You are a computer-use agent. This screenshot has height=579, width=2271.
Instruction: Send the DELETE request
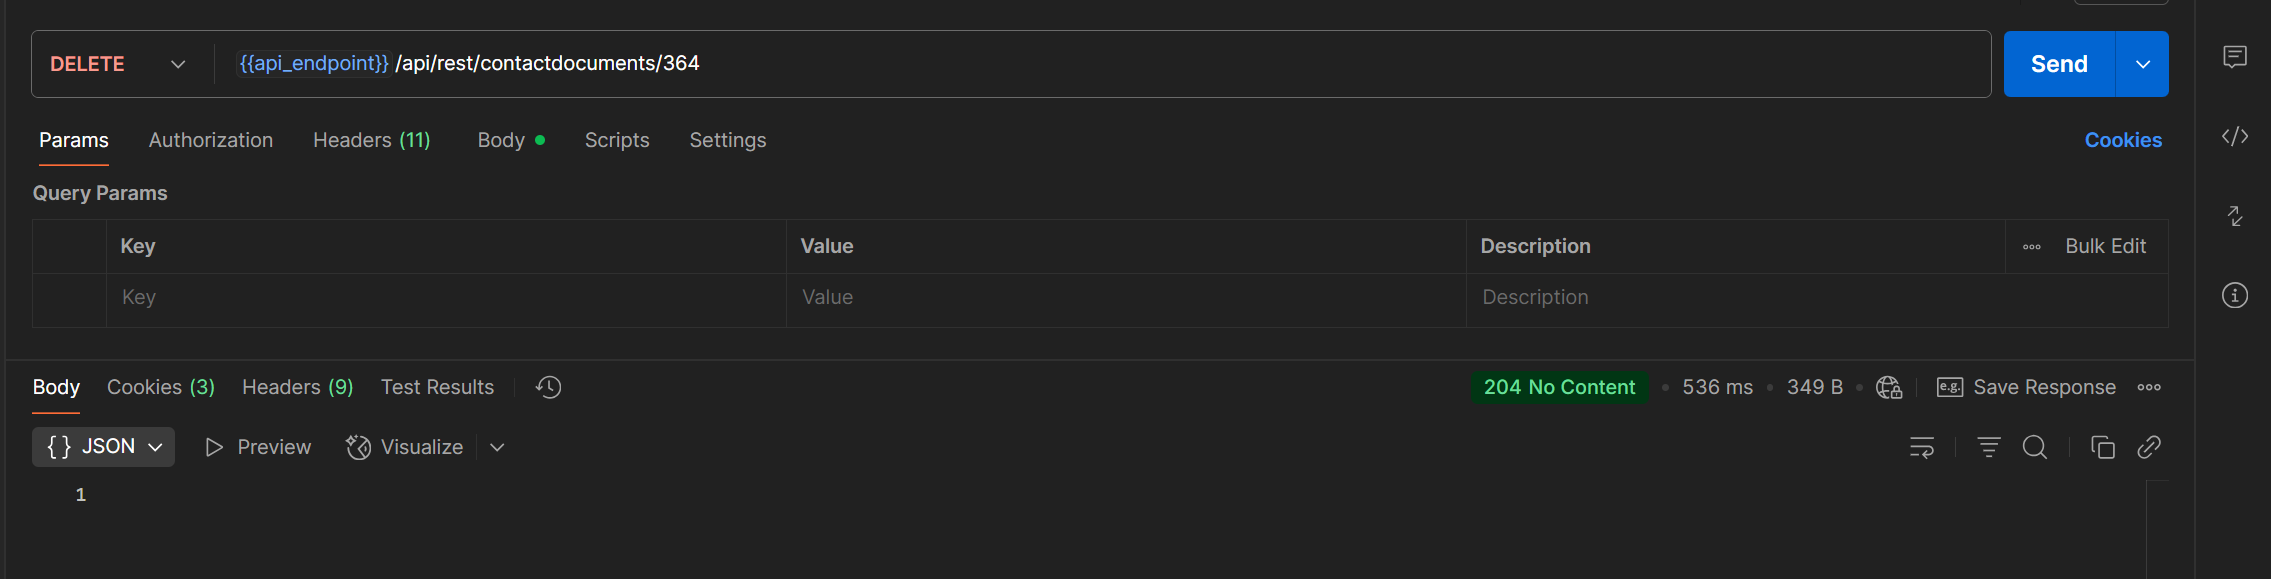(2059, 64)
